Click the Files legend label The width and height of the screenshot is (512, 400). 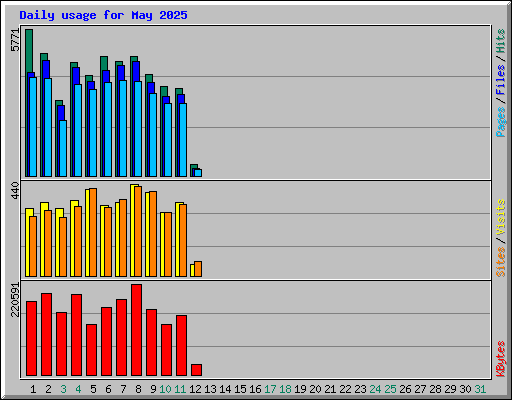[500, 79]
